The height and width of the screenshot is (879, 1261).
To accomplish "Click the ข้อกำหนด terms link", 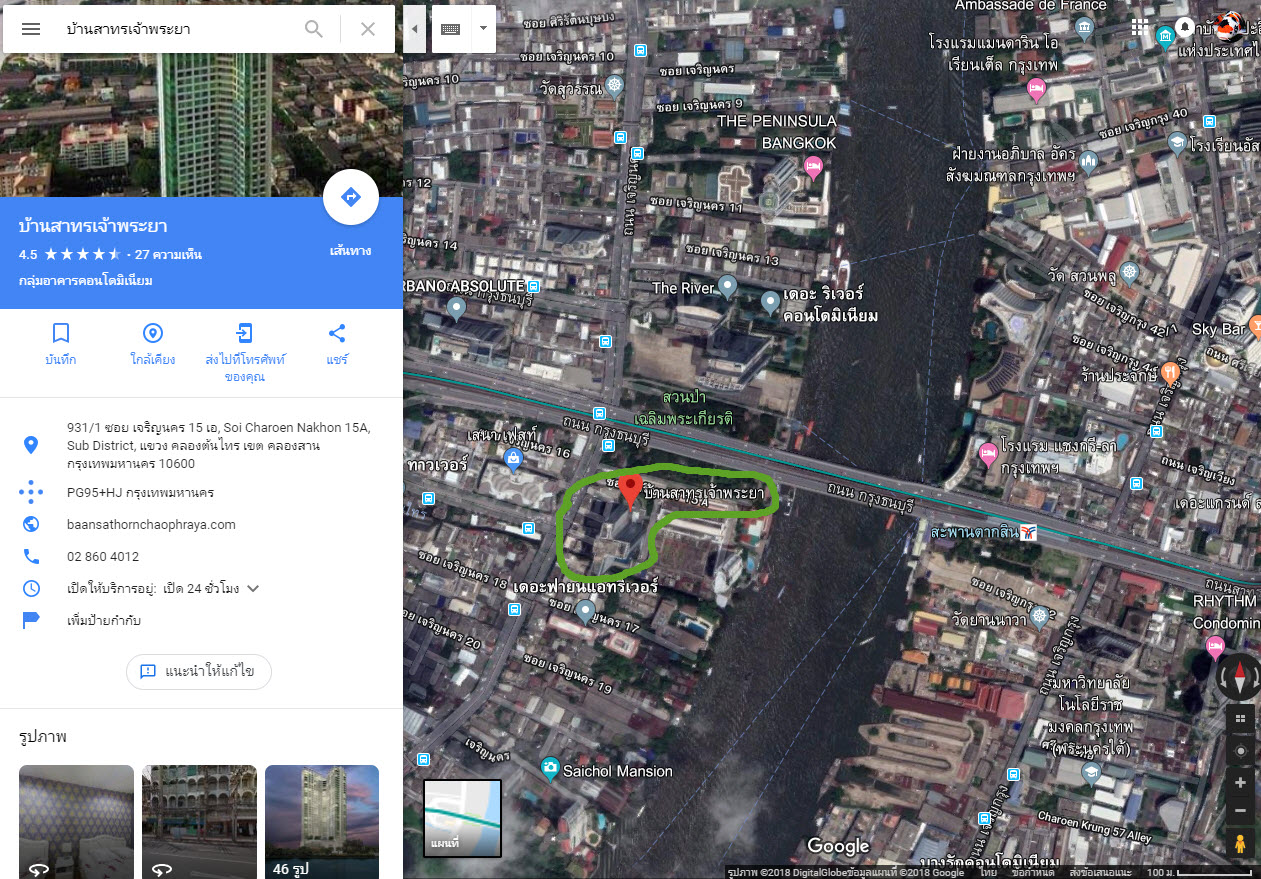I will pyautogui.click(x=1032, y=873).
